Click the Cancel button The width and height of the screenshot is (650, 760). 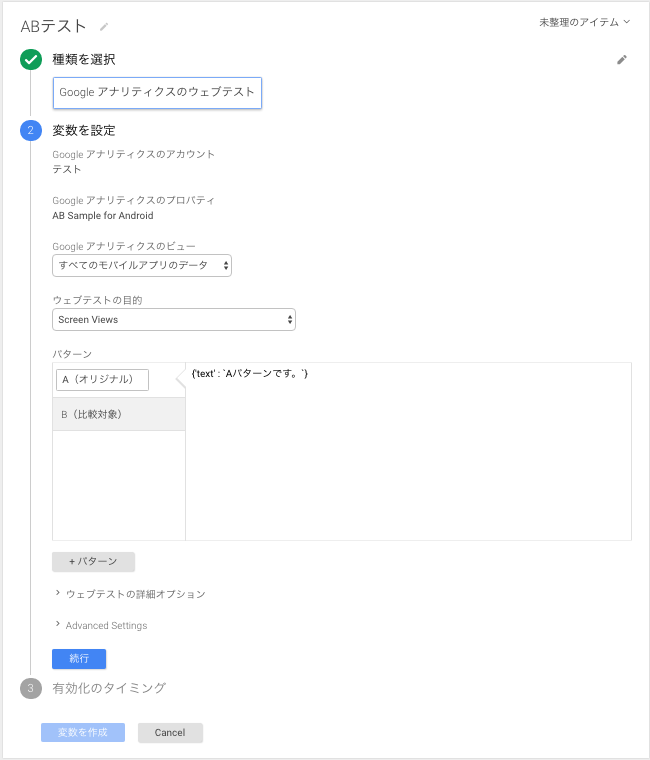coord(170,732)
